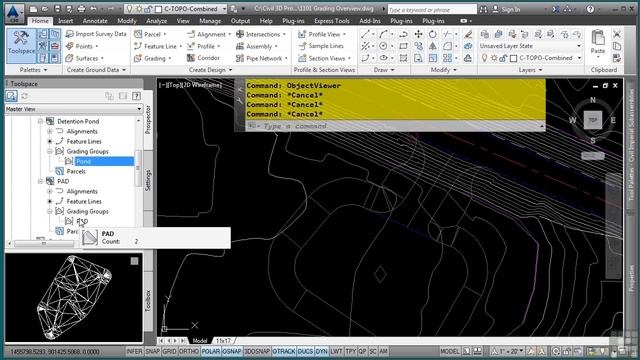This screenshot has height=360, width=640.
Task: Click the Pipe Network icon
Action: tap(240, 58)
